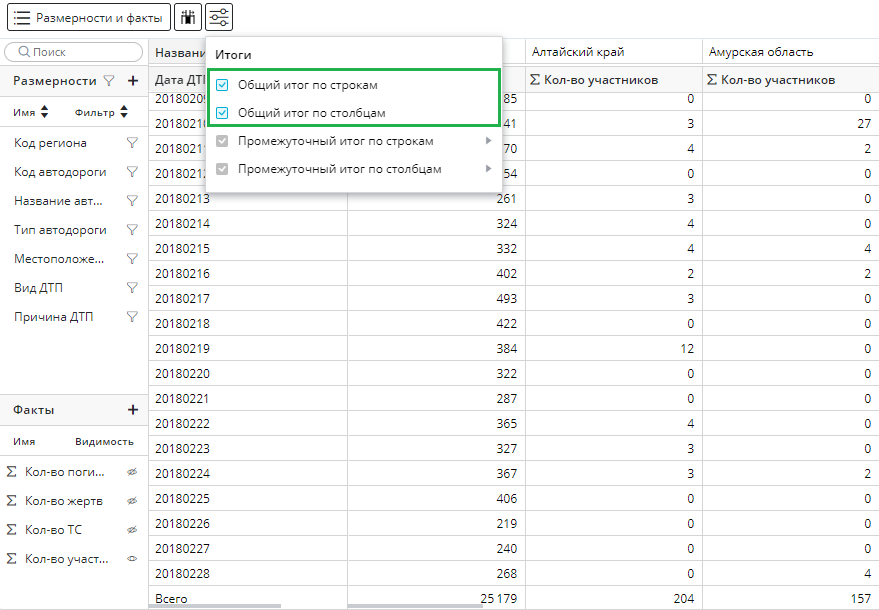Add a new fact with the plus icon
The image size is (879, 610).
coord(132,410)
